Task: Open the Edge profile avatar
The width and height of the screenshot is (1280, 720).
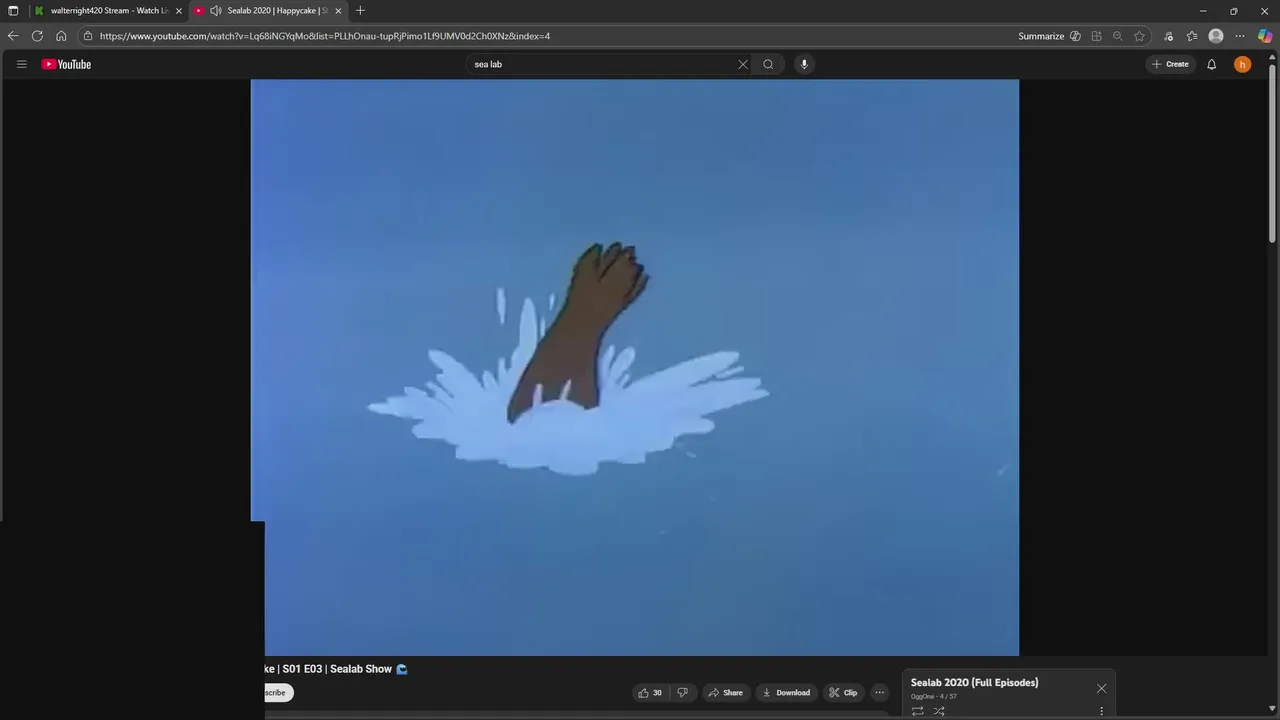Action: pos(1216,36)
